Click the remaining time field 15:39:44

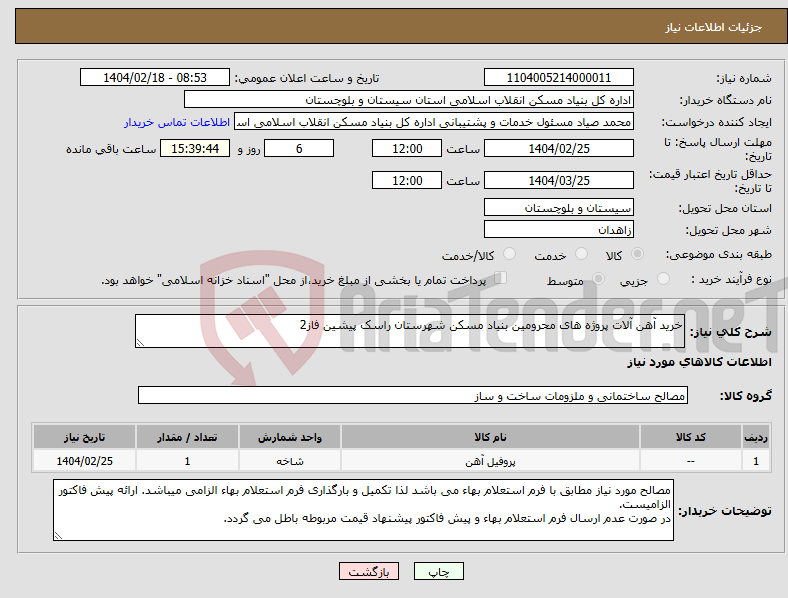(x=195, y=149)
